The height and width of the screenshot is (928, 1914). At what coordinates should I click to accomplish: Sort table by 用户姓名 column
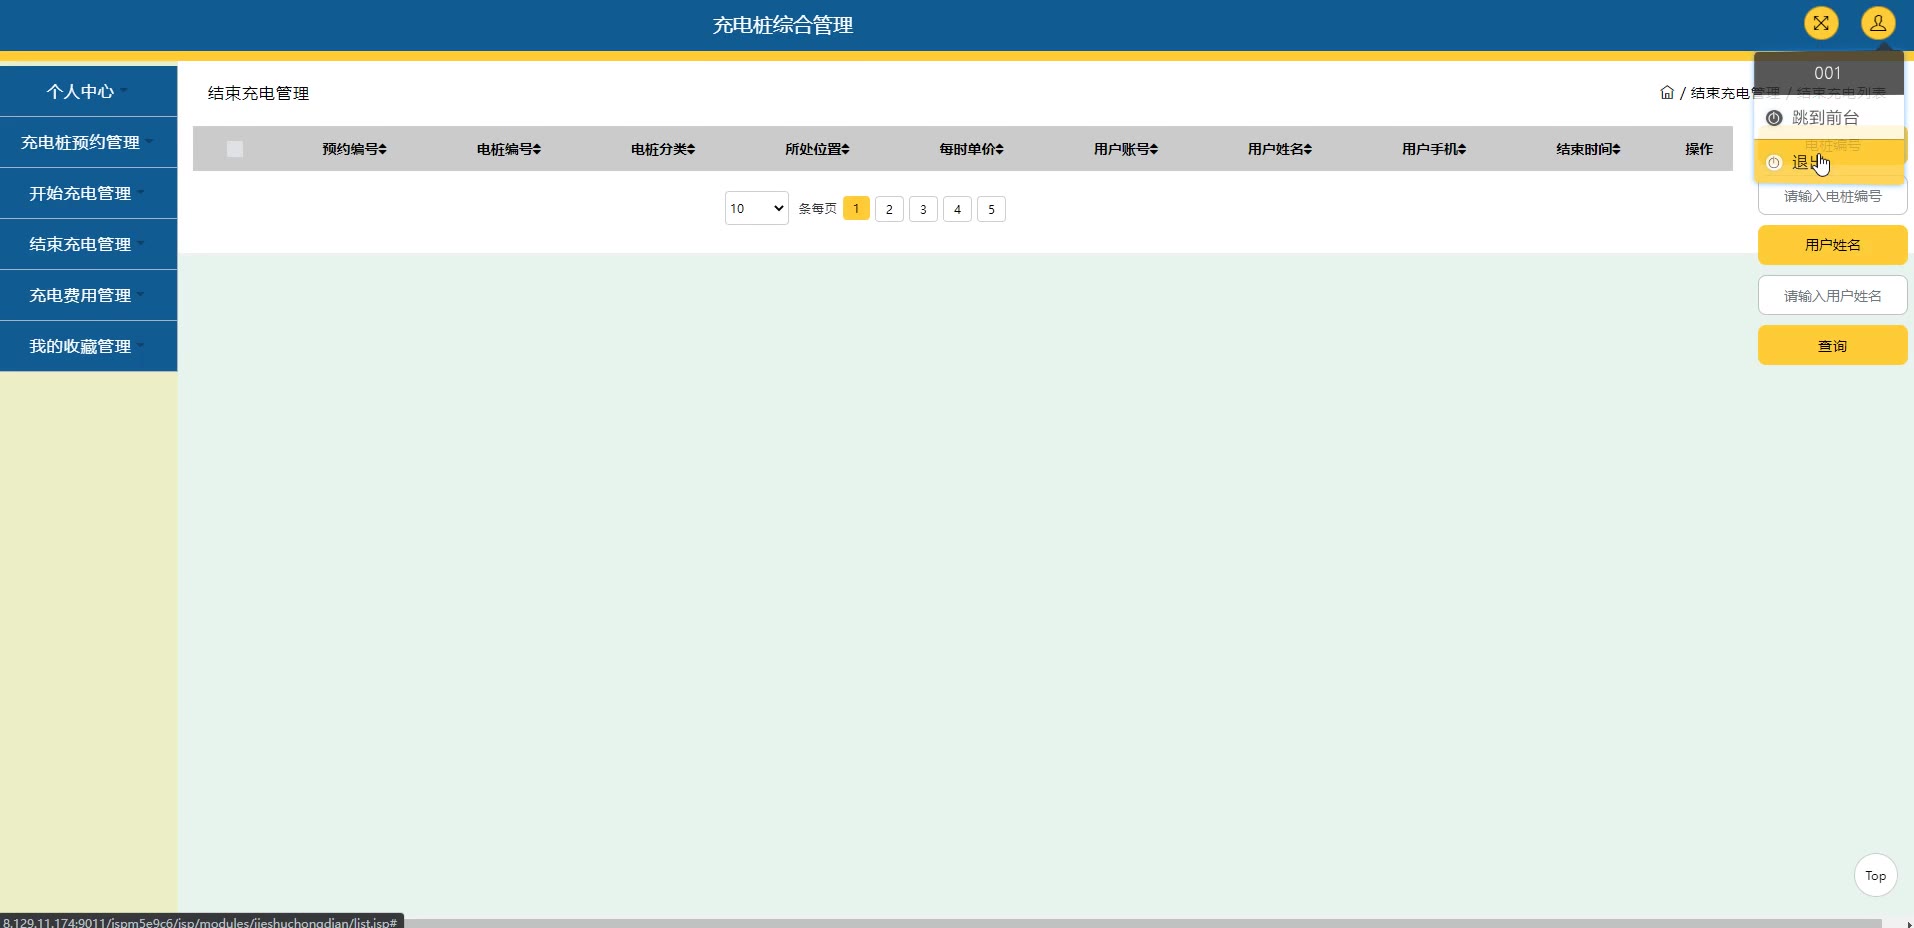coord(1280,149)
